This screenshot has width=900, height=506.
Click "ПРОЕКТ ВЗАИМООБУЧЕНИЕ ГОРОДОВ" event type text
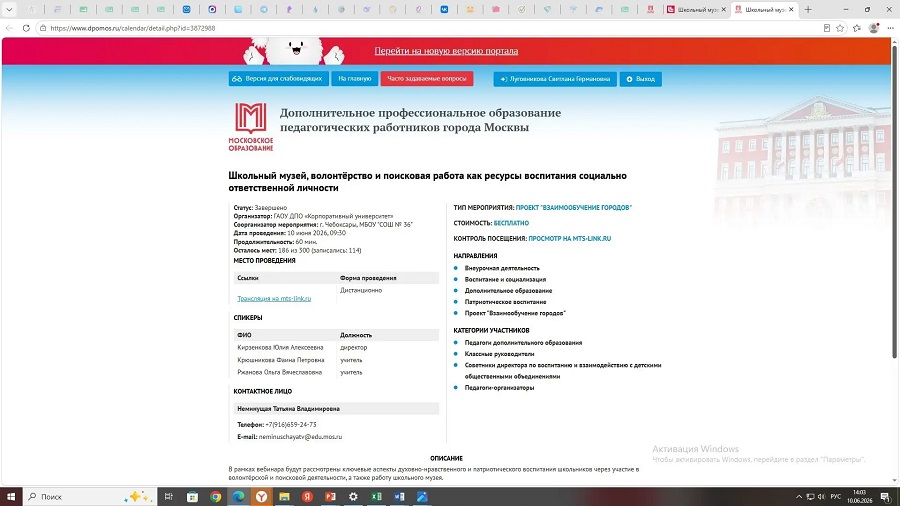pyautogui.click(x=573, y=208)
